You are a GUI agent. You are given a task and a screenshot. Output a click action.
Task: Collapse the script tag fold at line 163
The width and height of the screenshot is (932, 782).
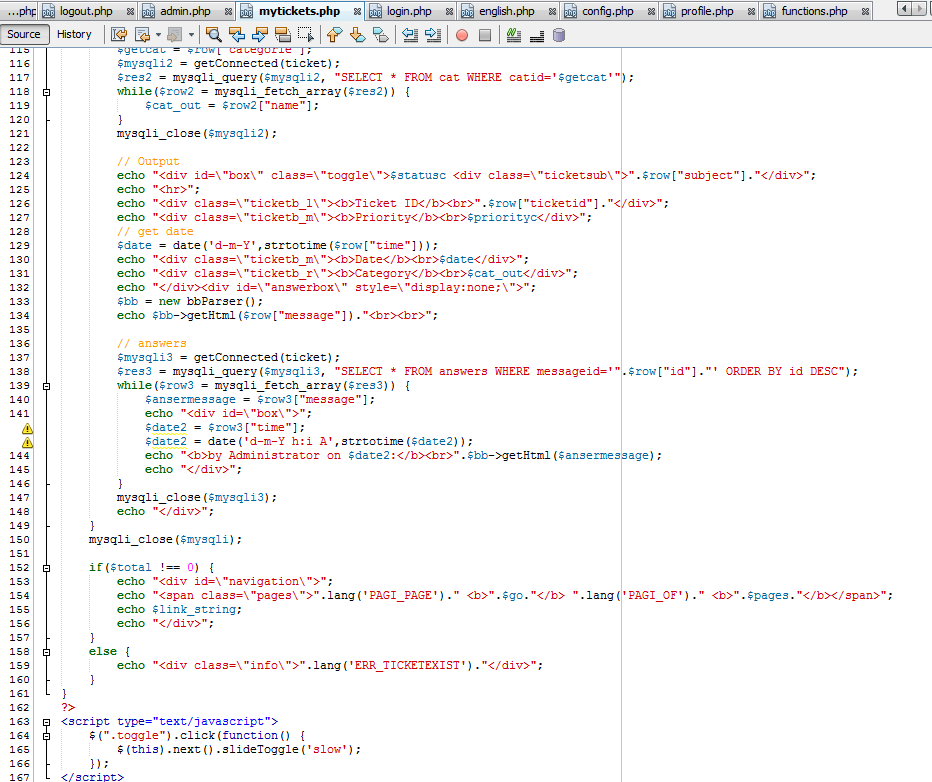[46, 722]
